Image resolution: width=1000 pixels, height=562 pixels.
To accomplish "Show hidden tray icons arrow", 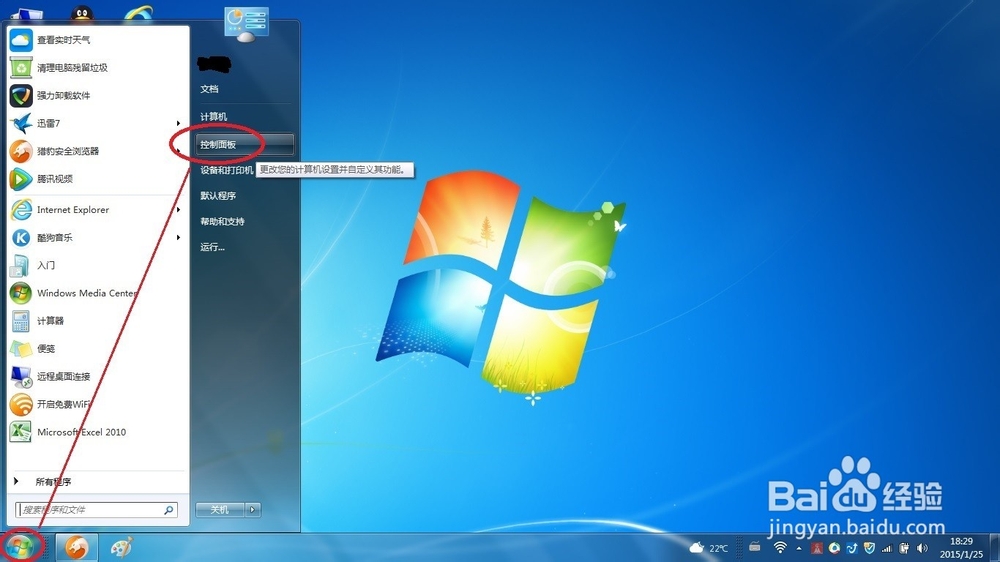I will (x=798, y=548).
